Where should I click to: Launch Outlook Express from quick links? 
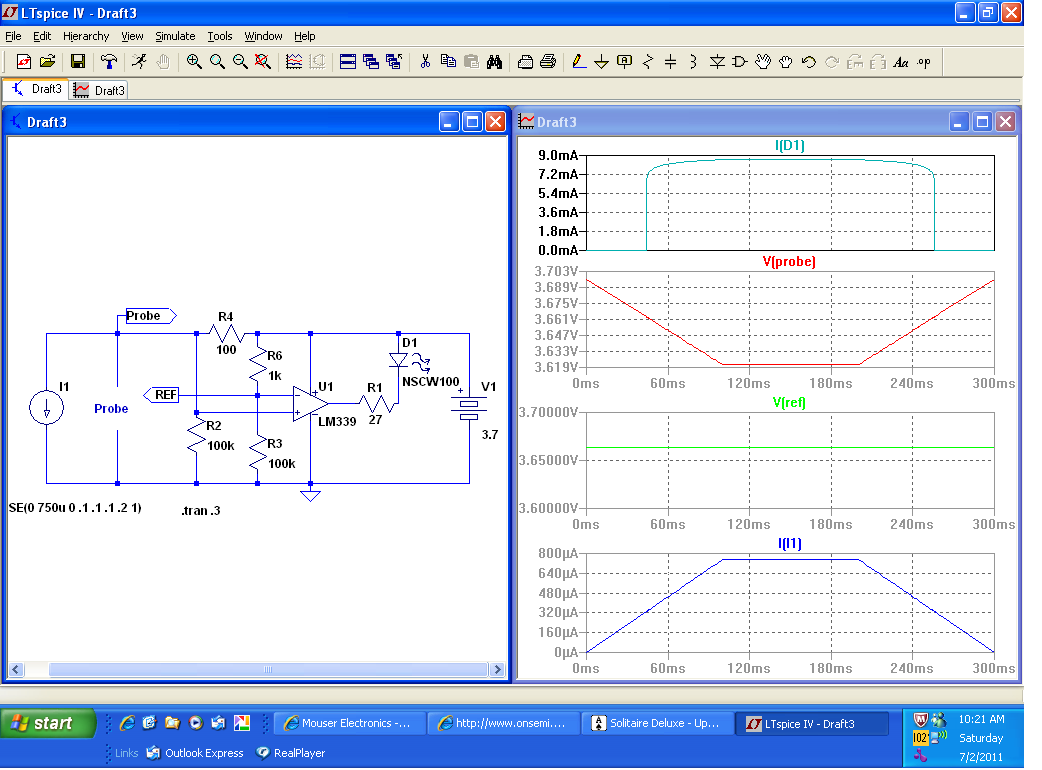pos(195,753)
